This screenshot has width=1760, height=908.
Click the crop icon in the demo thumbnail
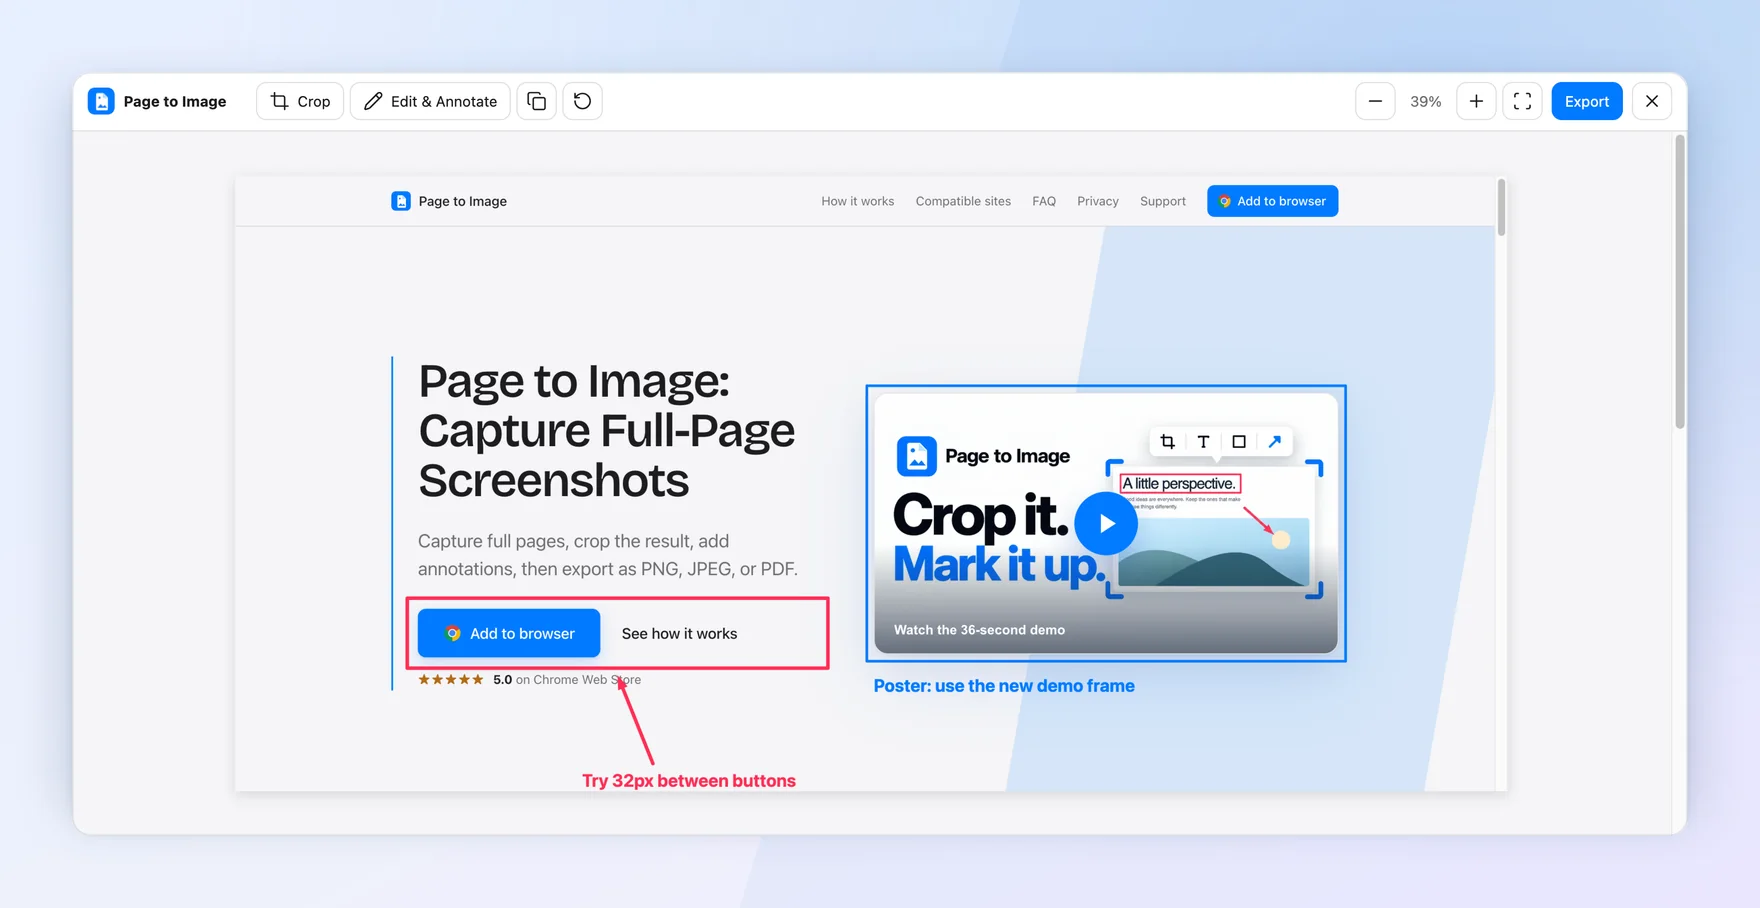coord(1167,441)
